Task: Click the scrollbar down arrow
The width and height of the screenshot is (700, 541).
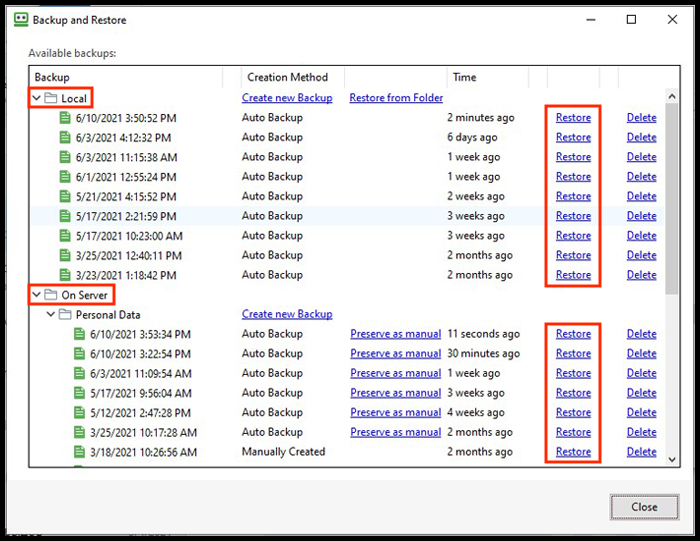Action: 672,459
